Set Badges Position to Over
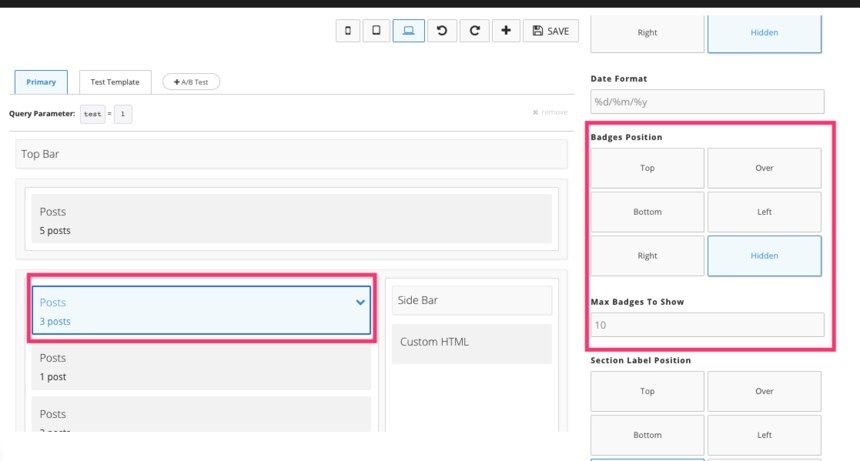The width and height of the screenshot is (860, 461). 764,168
